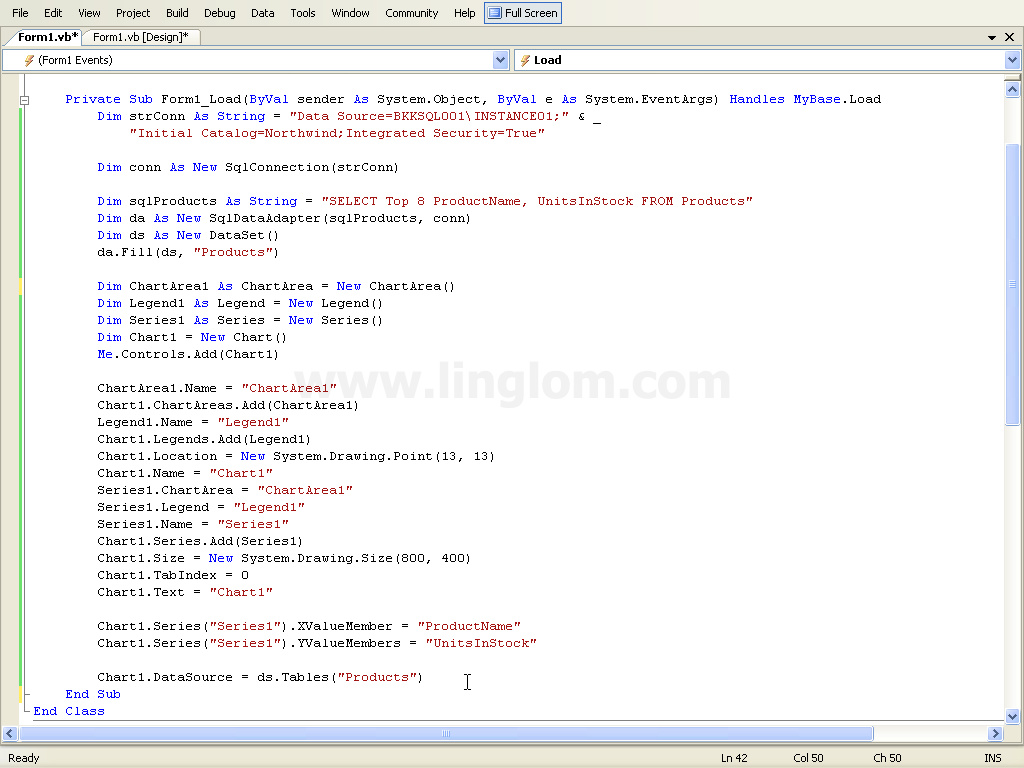Close the active document tab
This screenshot has height=768, width=1024.
tap(1009, 37)
